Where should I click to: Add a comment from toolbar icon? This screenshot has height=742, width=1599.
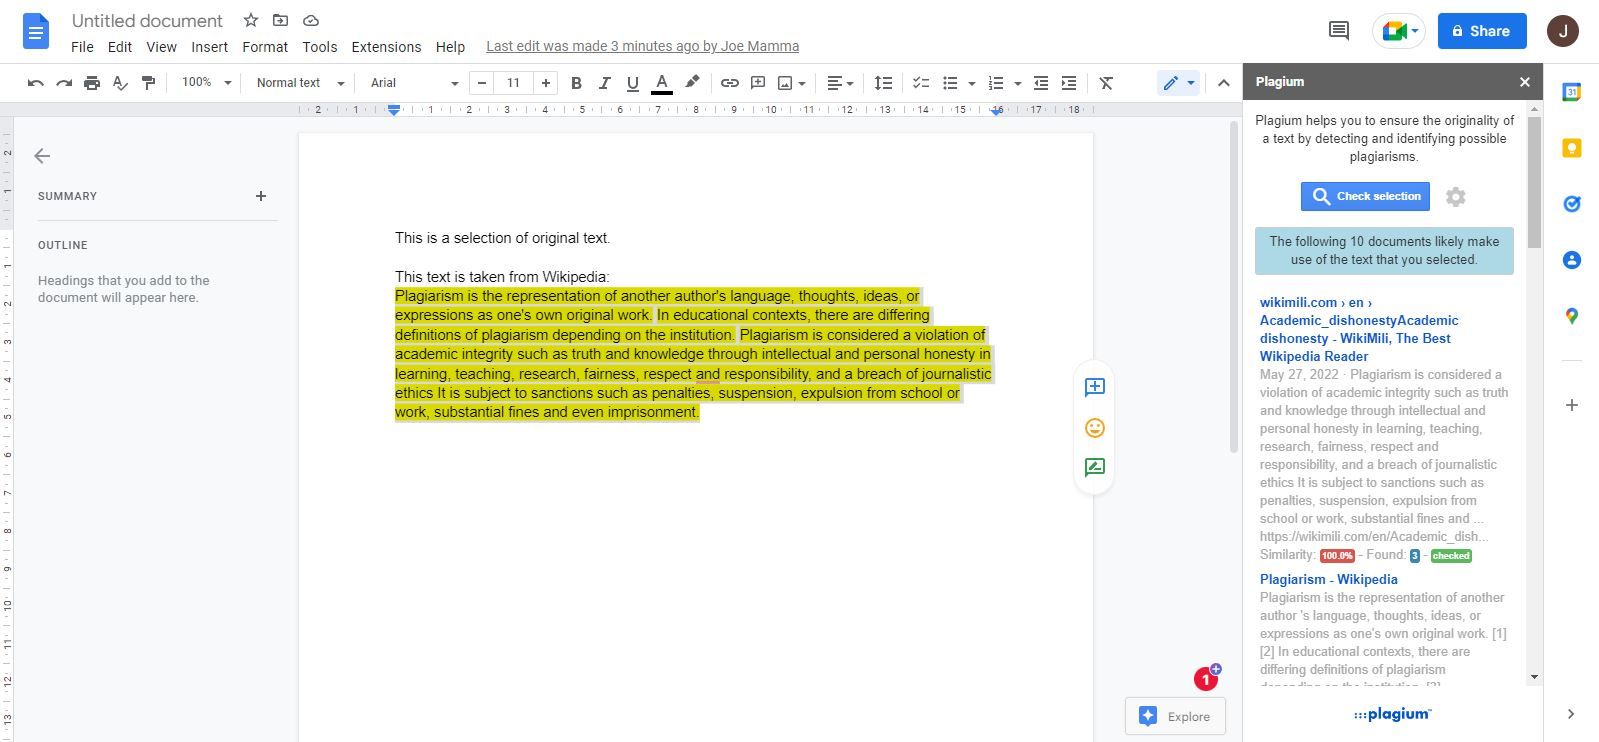click(758, 83)
